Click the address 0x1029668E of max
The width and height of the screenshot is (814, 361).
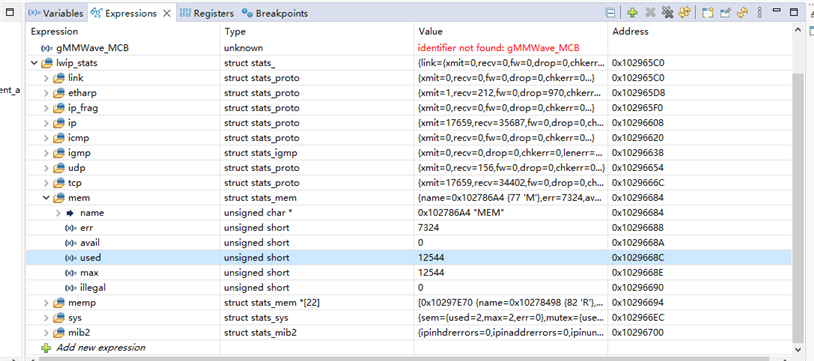pyautogui.click(x=638, y=273)
